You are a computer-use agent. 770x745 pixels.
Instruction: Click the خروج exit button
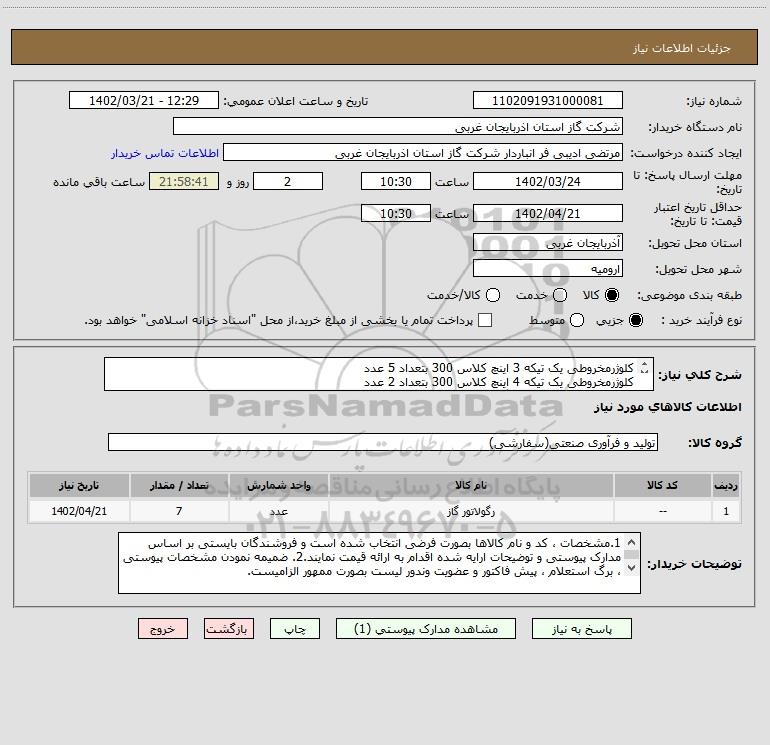coord(163,629)
